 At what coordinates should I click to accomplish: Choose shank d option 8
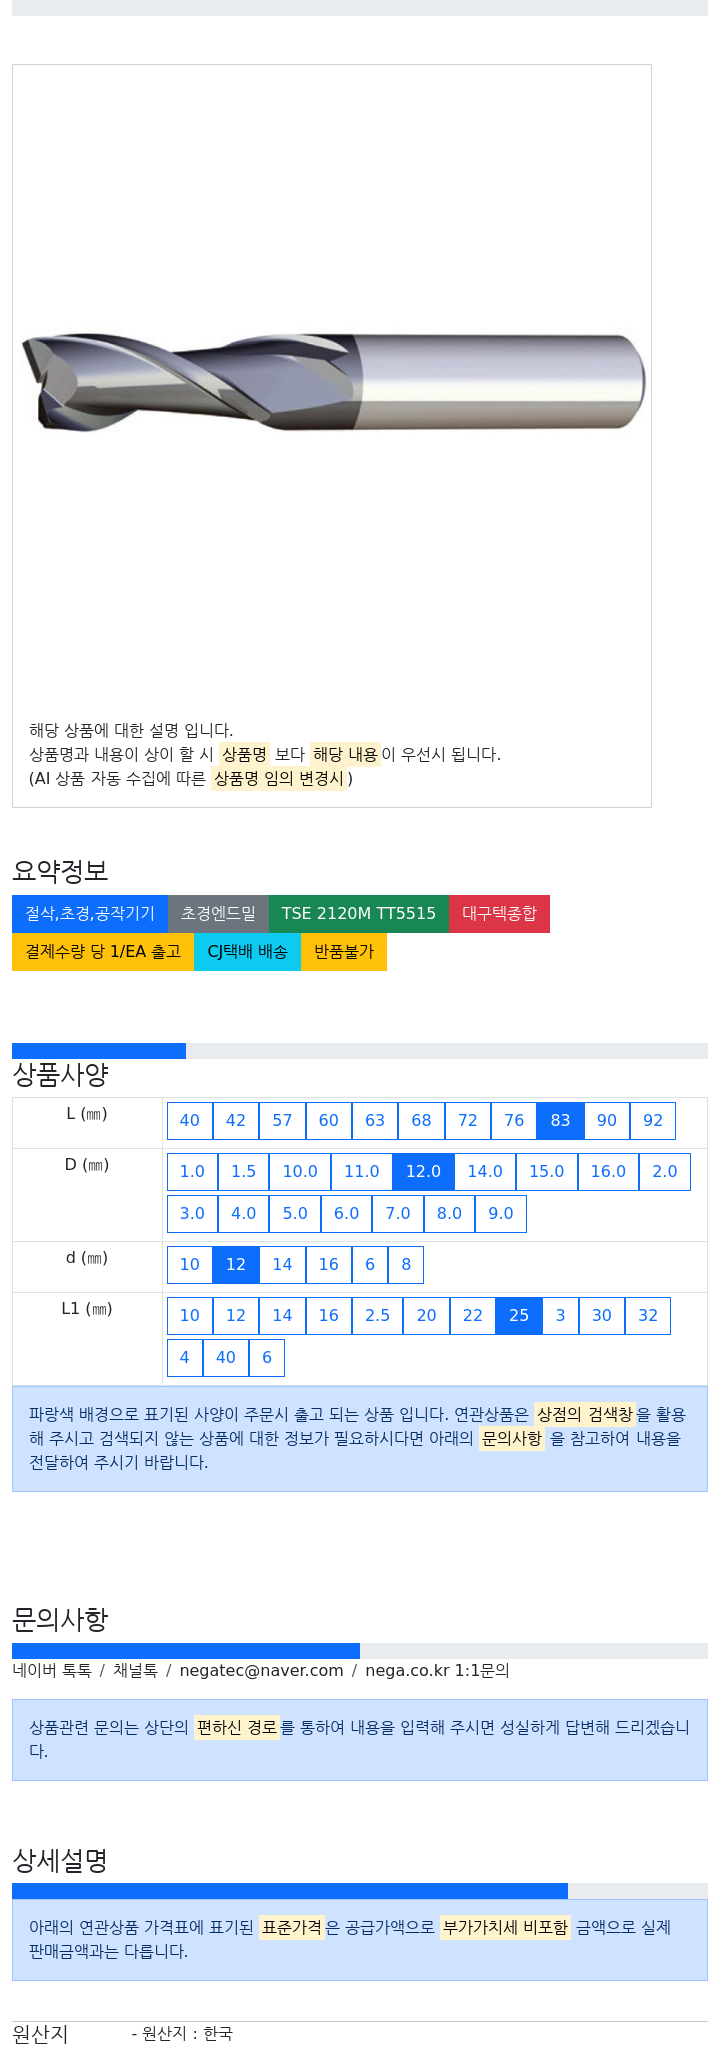pyautogui.click(x=406, y=1264)
